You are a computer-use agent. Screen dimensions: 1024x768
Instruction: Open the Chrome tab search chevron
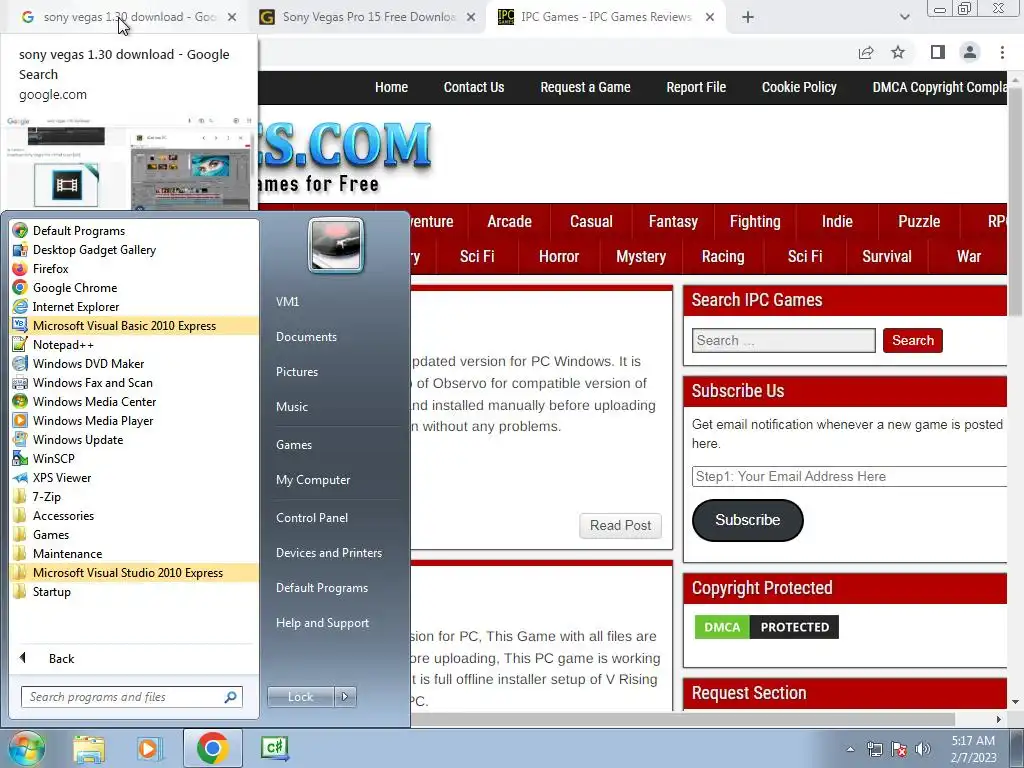904,17
